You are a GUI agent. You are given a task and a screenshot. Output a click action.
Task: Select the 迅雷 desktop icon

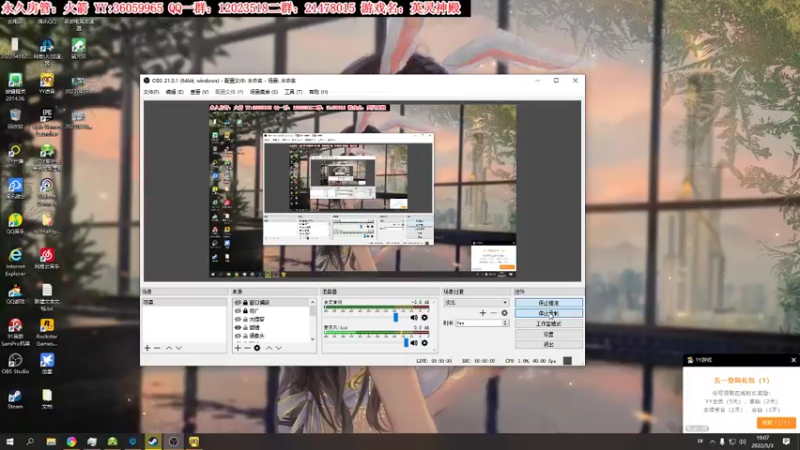click(47, 363)
